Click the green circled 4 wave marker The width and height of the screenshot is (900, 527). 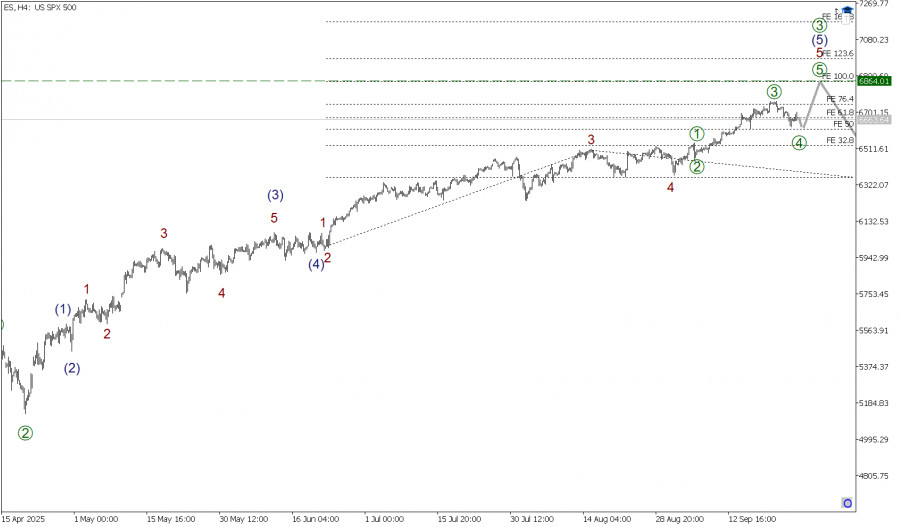click(799, 143)
